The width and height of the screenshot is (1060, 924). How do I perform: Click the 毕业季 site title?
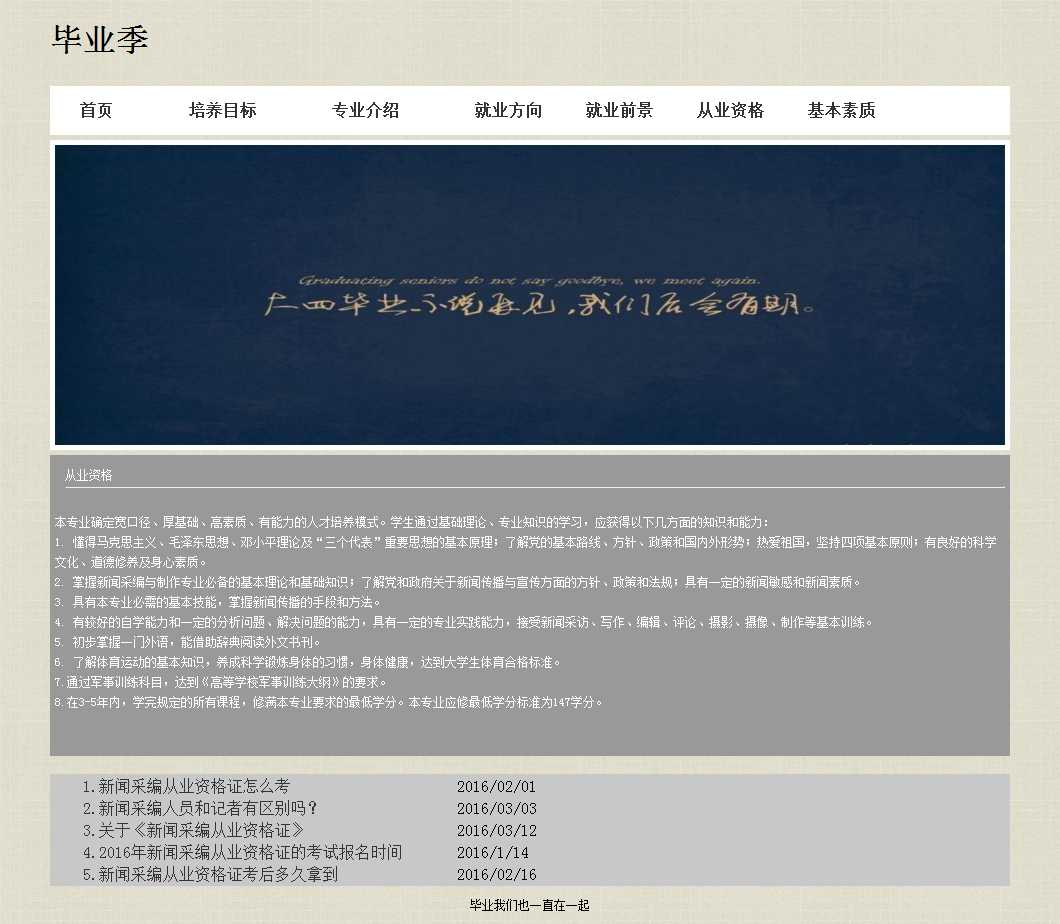coord(100,40)
